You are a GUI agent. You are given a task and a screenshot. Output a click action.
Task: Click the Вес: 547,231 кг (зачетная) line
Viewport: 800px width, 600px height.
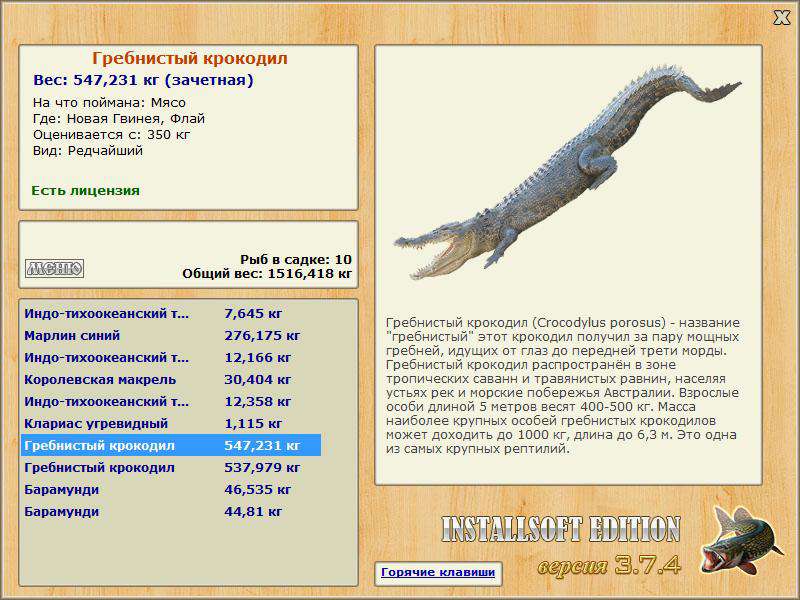pyautogui.click(x=143, y=80)
